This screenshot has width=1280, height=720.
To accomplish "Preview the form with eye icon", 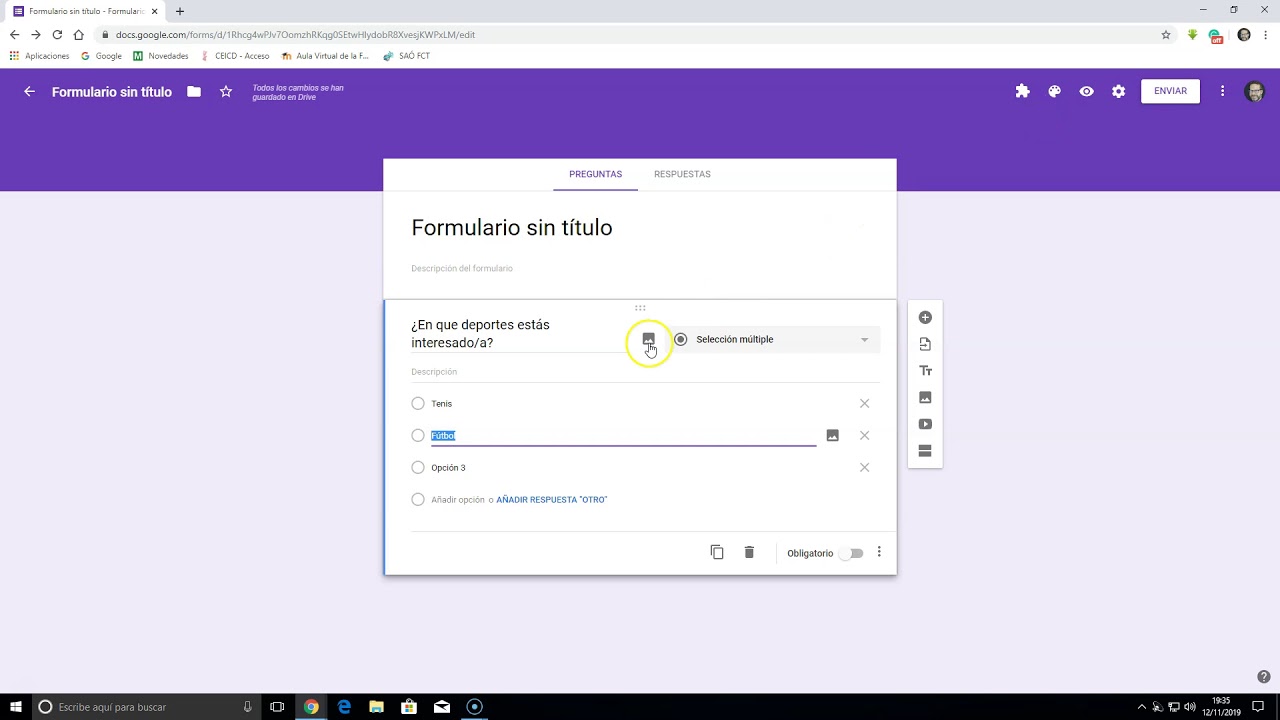I will pos(1086,91).
